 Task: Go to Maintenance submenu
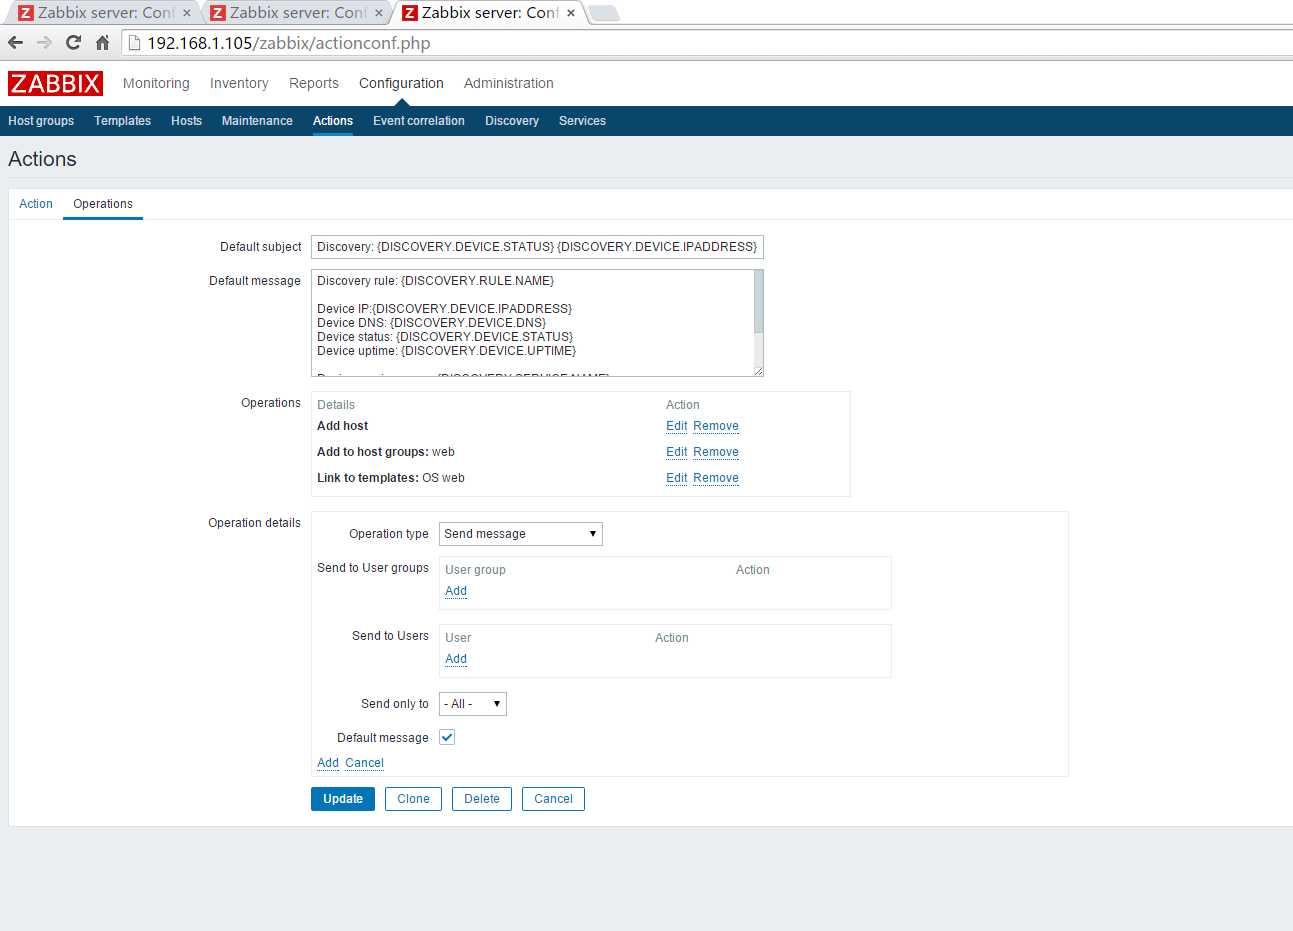coord(257,121)
